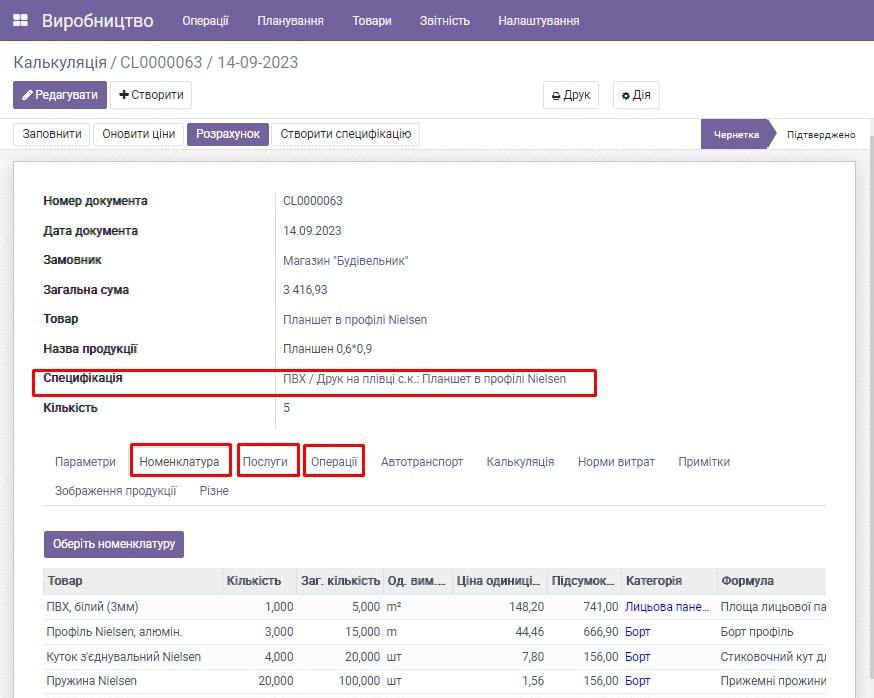Switch to the Різне tab
This screenshot has width=874, height=698.
214,491
